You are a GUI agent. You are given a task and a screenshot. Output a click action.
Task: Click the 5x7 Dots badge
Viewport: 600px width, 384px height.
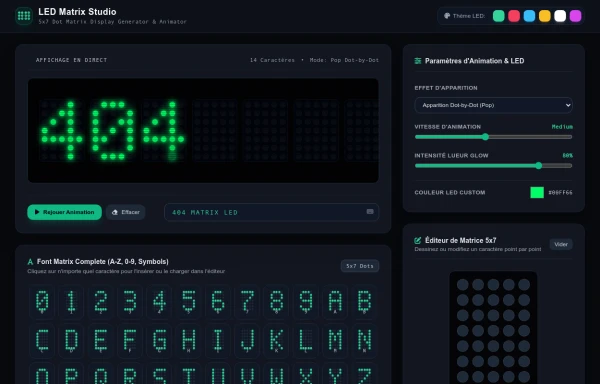[x=360, y=266]
